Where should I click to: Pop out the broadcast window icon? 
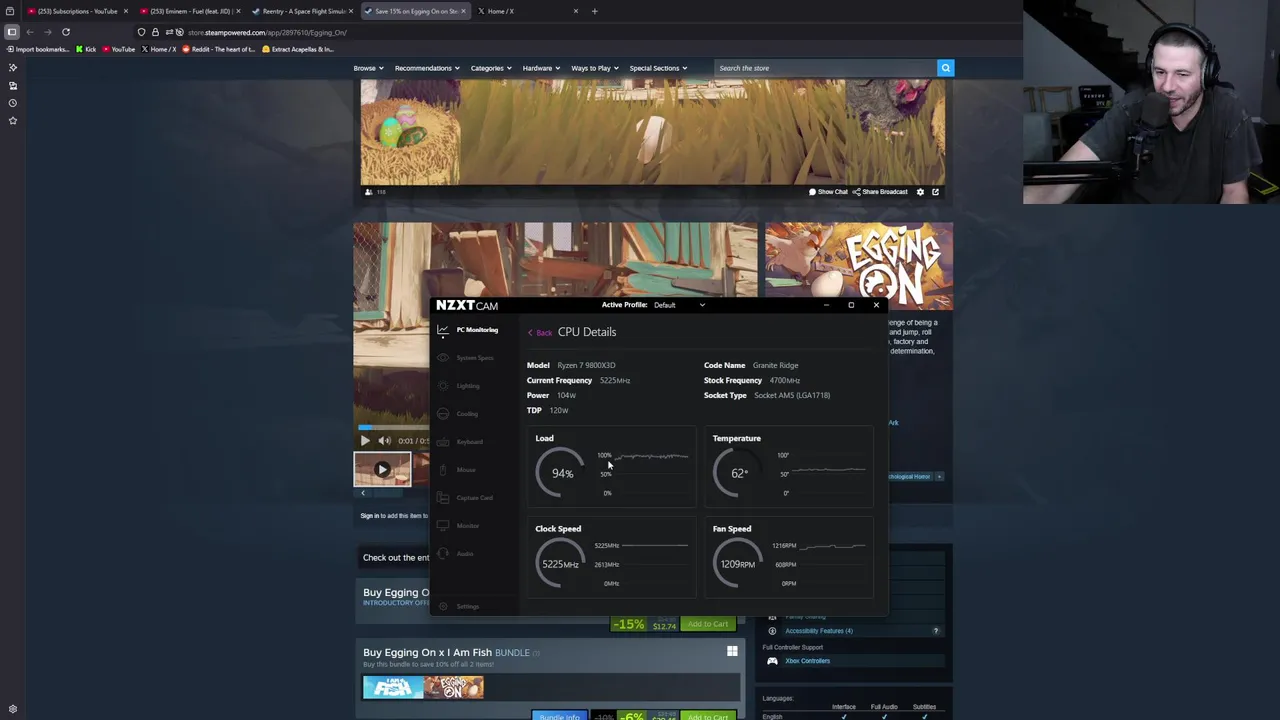point(936,192)
